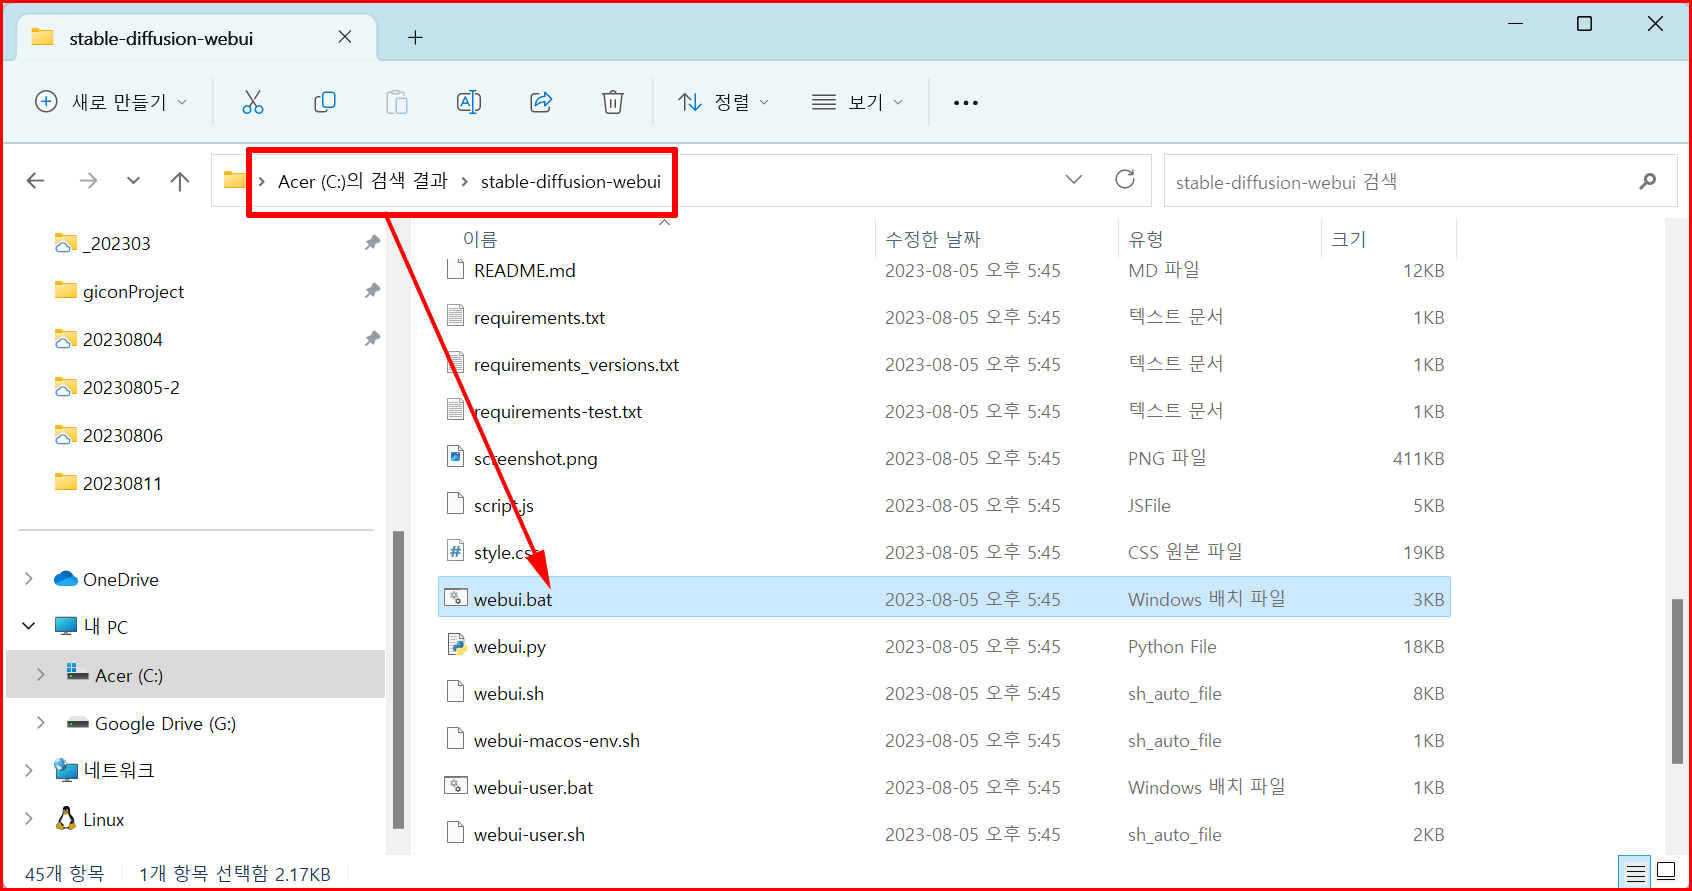Open the 정렬 (Sort) dropdown

coord(724,102)
